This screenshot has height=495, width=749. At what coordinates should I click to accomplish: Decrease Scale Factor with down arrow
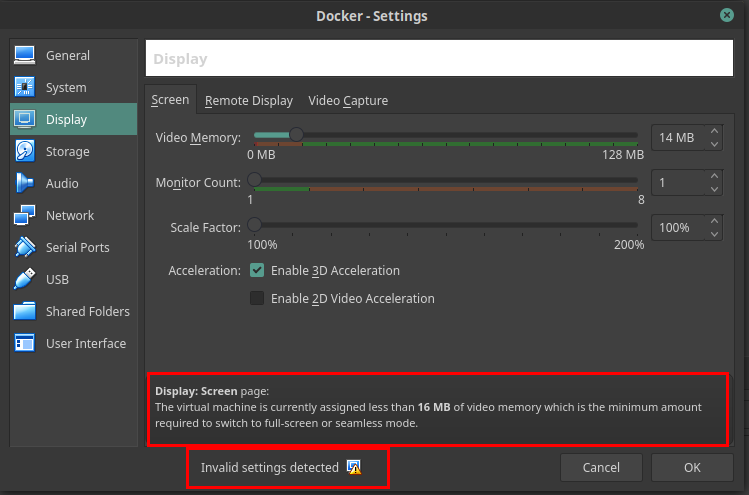point(714,234)
